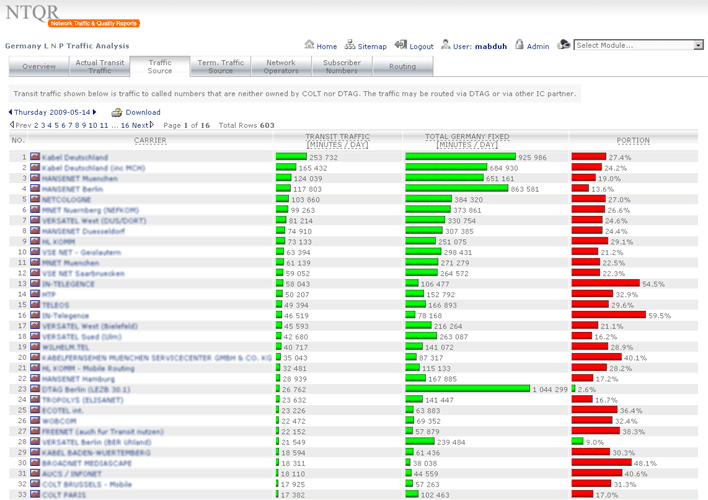Click chart icon next to HL KOMM
708x500 pixels.
tap(35, 242)
